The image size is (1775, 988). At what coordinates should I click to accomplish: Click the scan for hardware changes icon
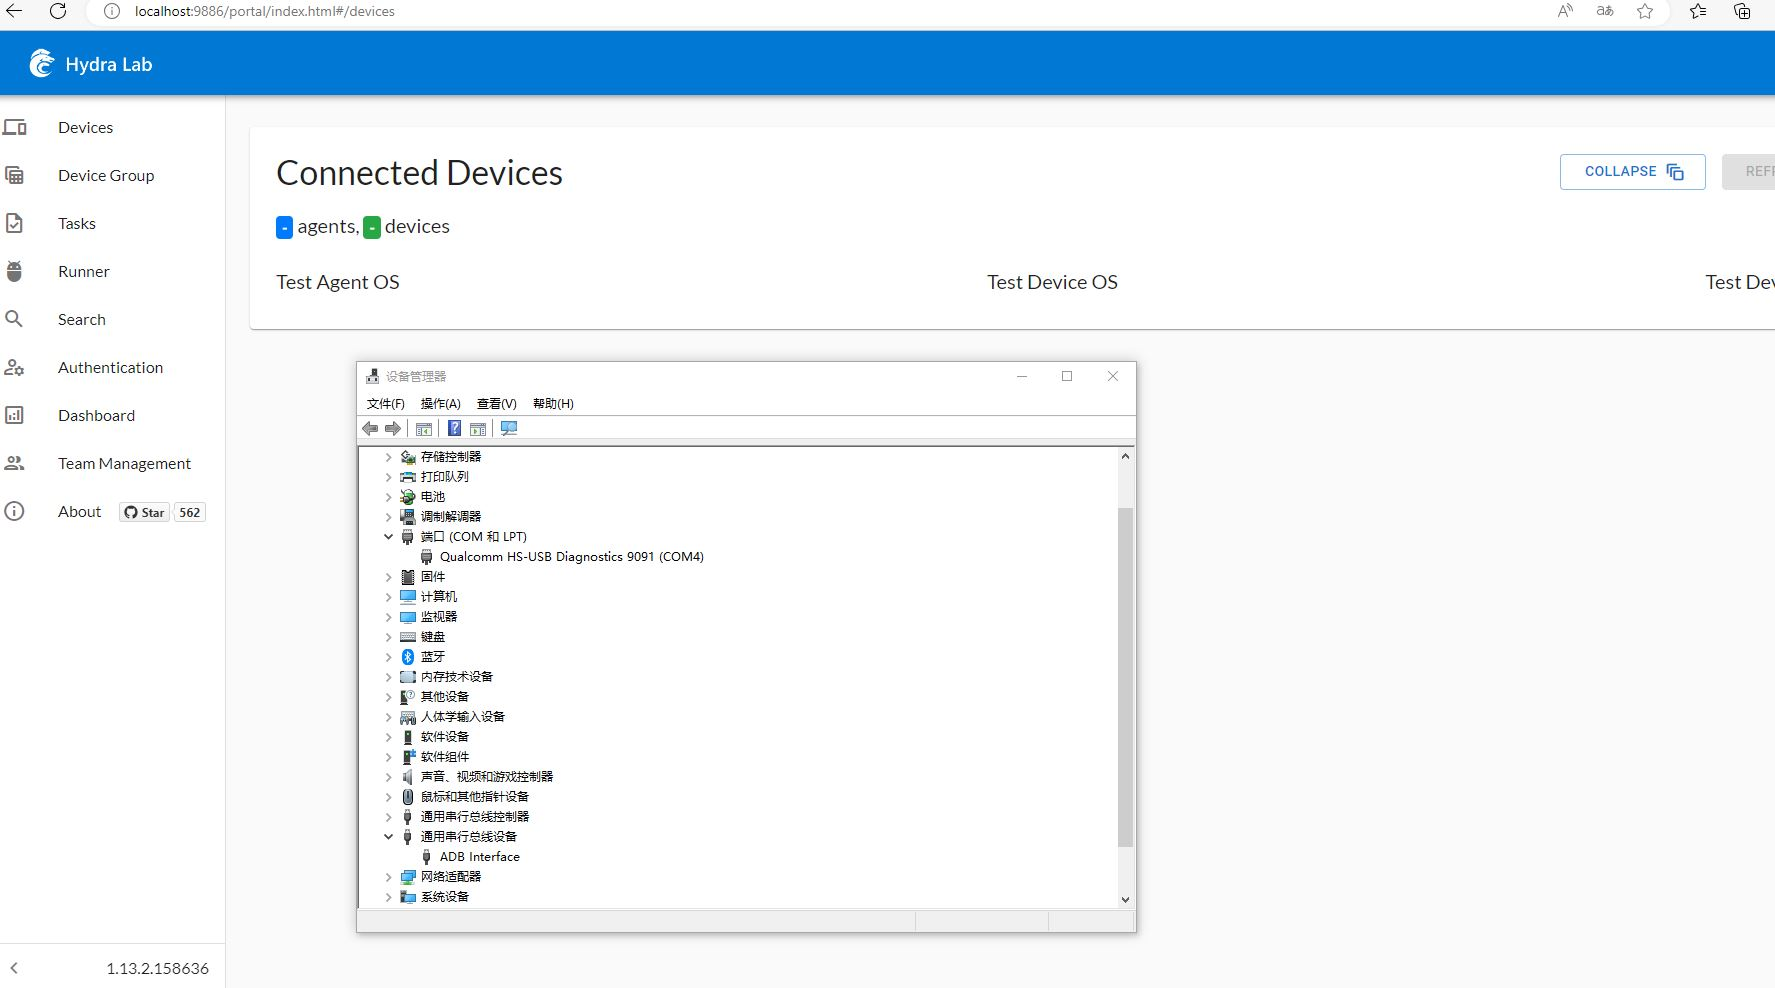[509, 428]
